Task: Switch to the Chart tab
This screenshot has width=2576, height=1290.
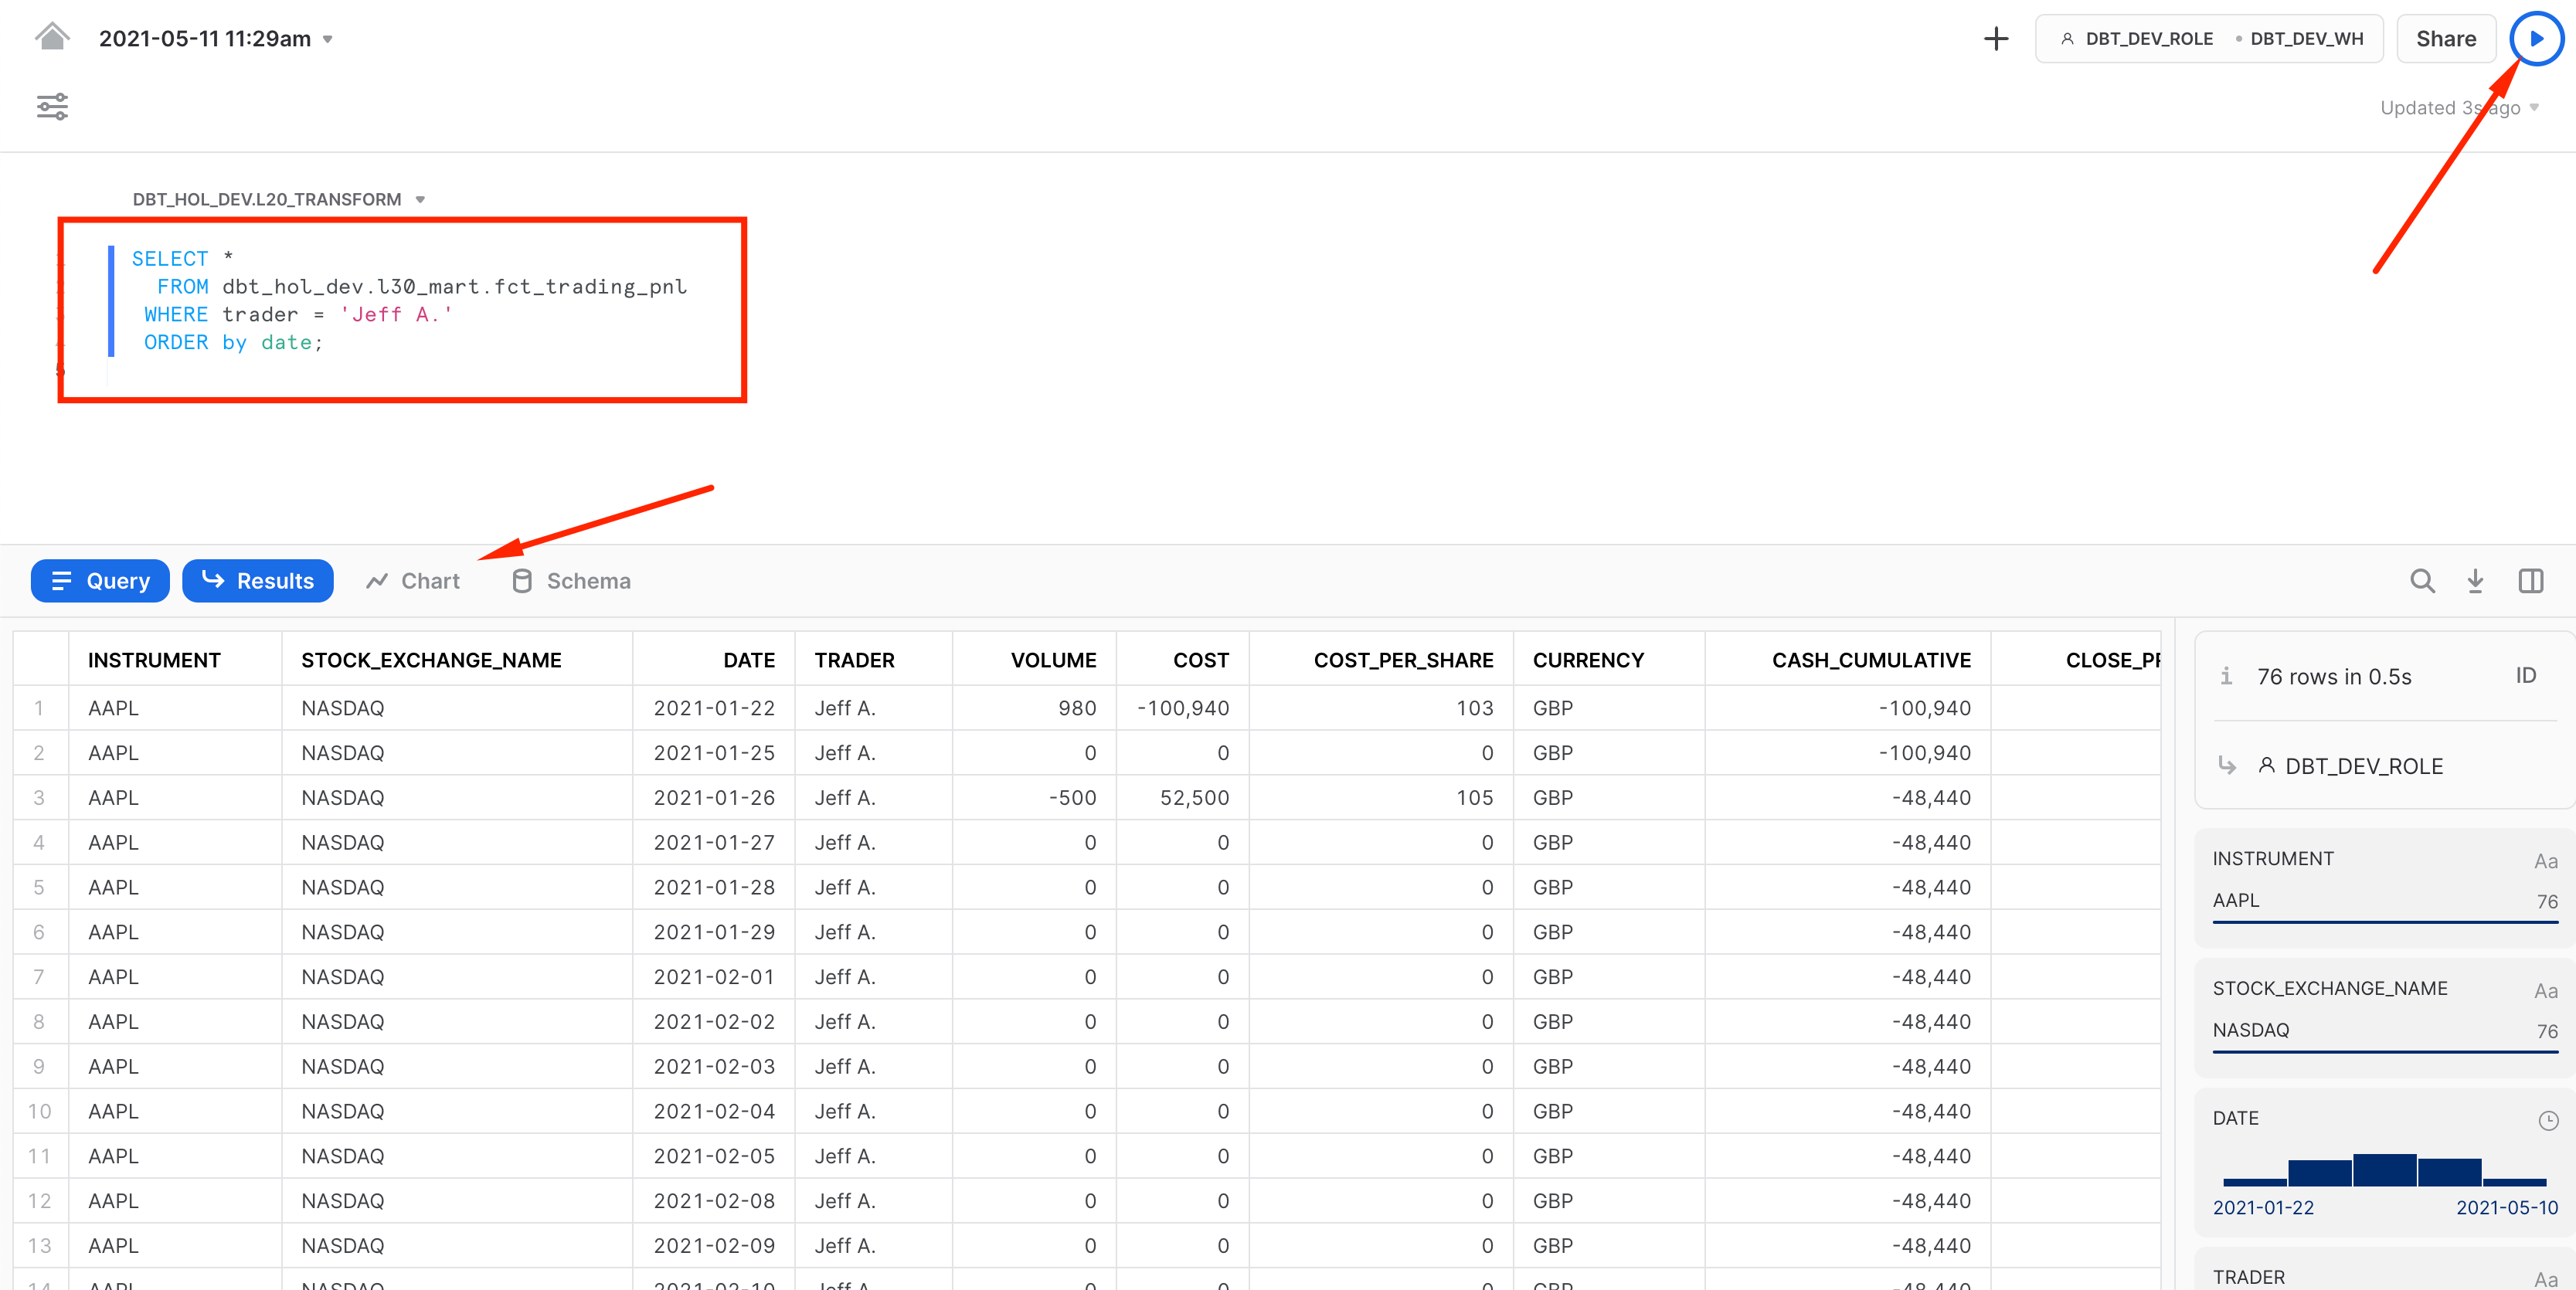Action: 413,581
